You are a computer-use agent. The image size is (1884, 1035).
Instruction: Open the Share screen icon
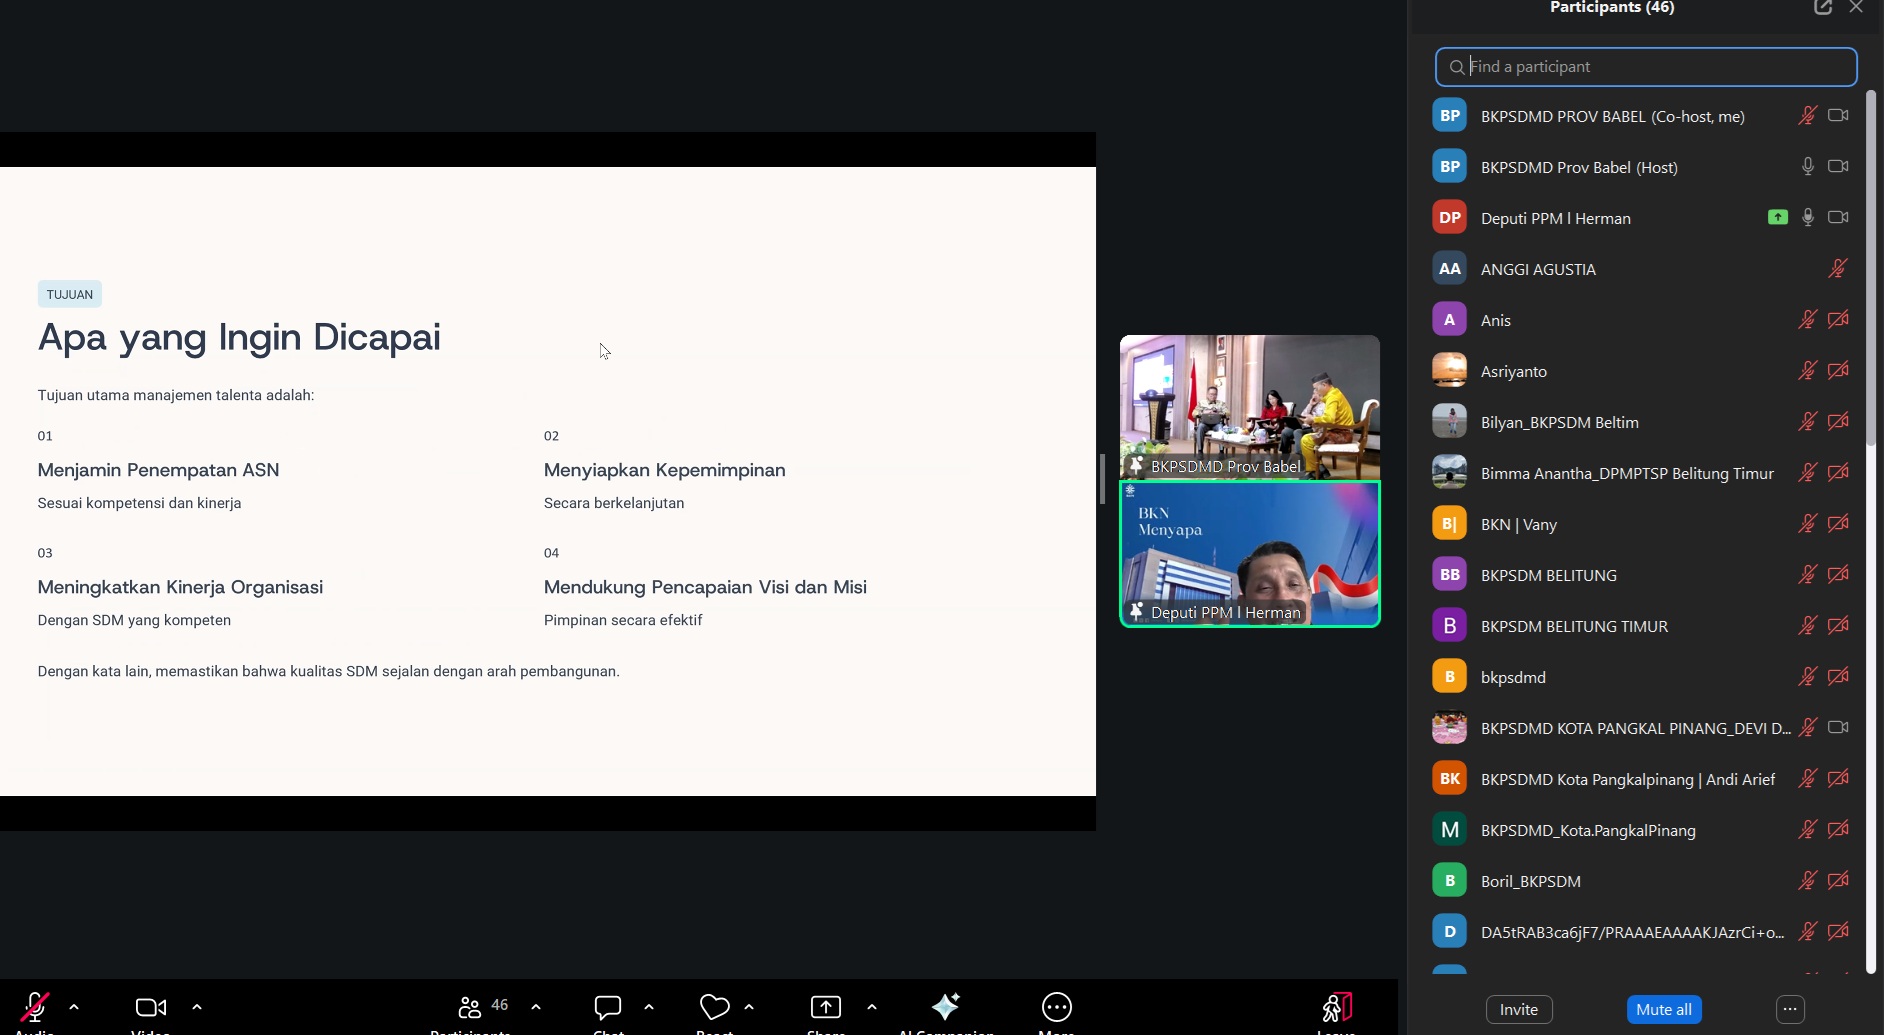coord(826,1007)
